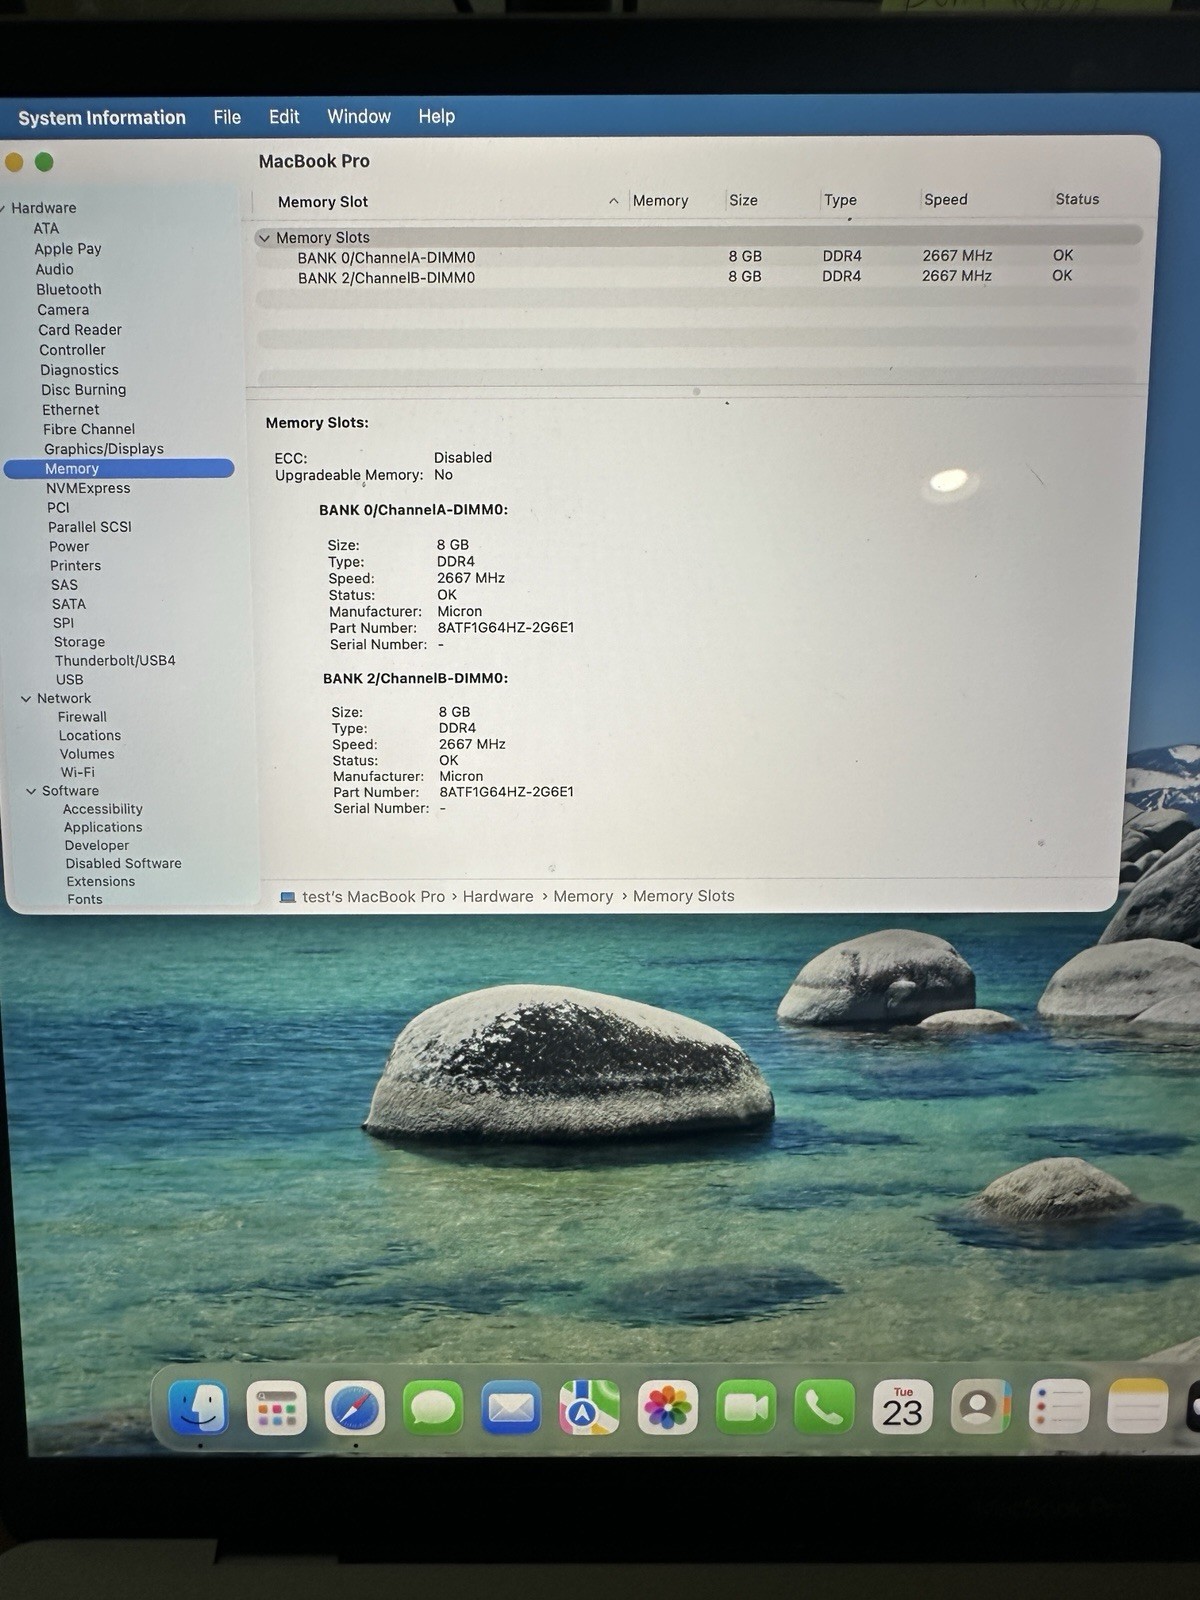
Task: Select Storage in the sidebar
Action: 79,642
